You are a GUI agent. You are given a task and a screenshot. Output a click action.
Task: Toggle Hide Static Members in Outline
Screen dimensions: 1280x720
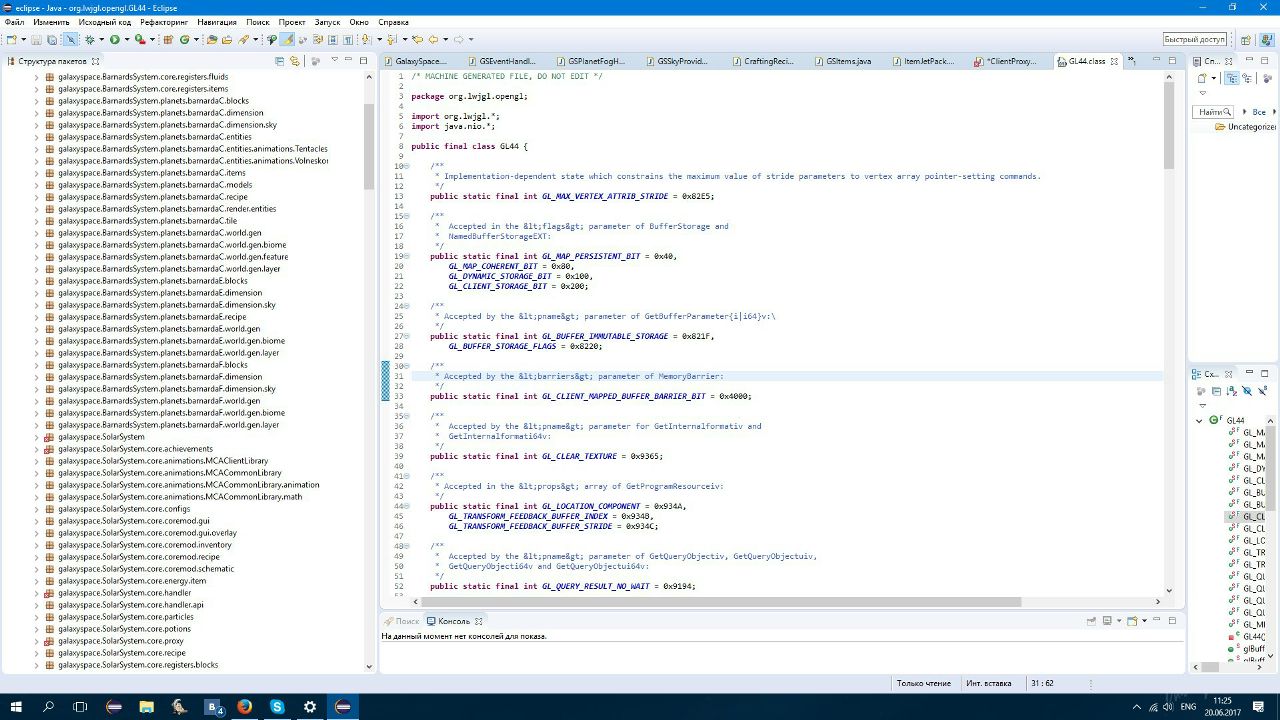point(1263,391)
